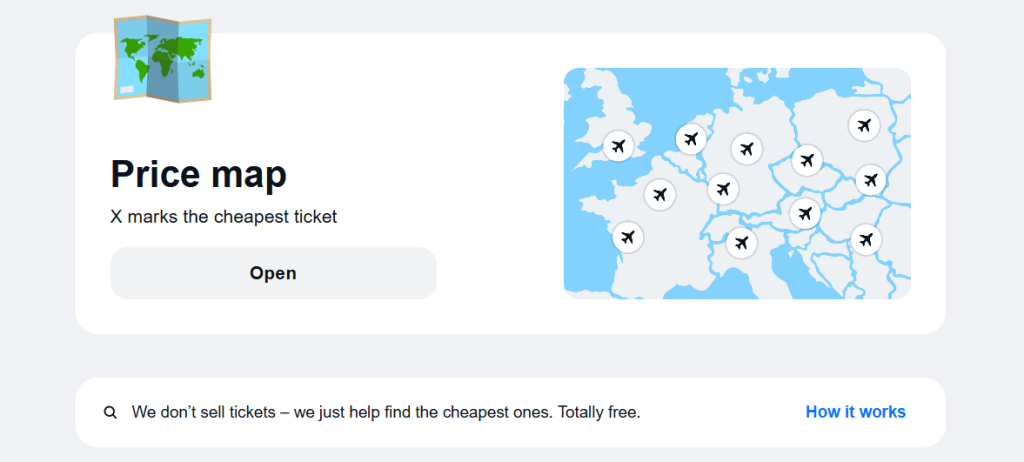The width and height of the screenshot is (1024, 462).
Task: Click the magnifying glass search icon
Action: tap(110, 412)
